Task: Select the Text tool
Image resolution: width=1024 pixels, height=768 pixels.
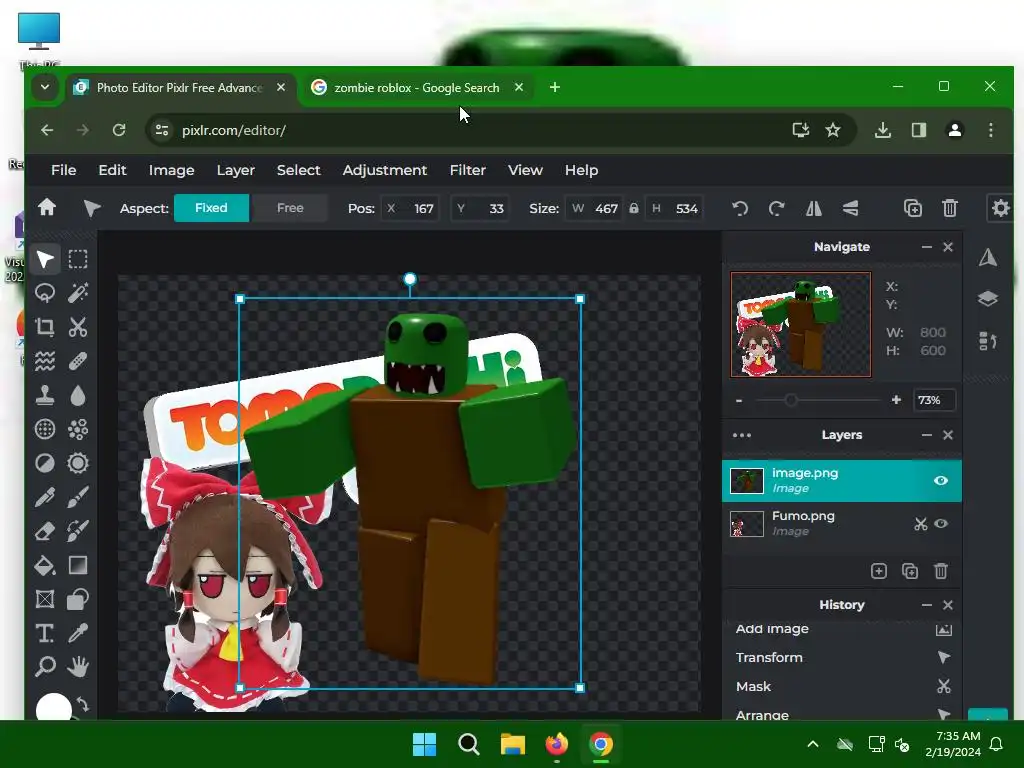Action: pos(44,633)
